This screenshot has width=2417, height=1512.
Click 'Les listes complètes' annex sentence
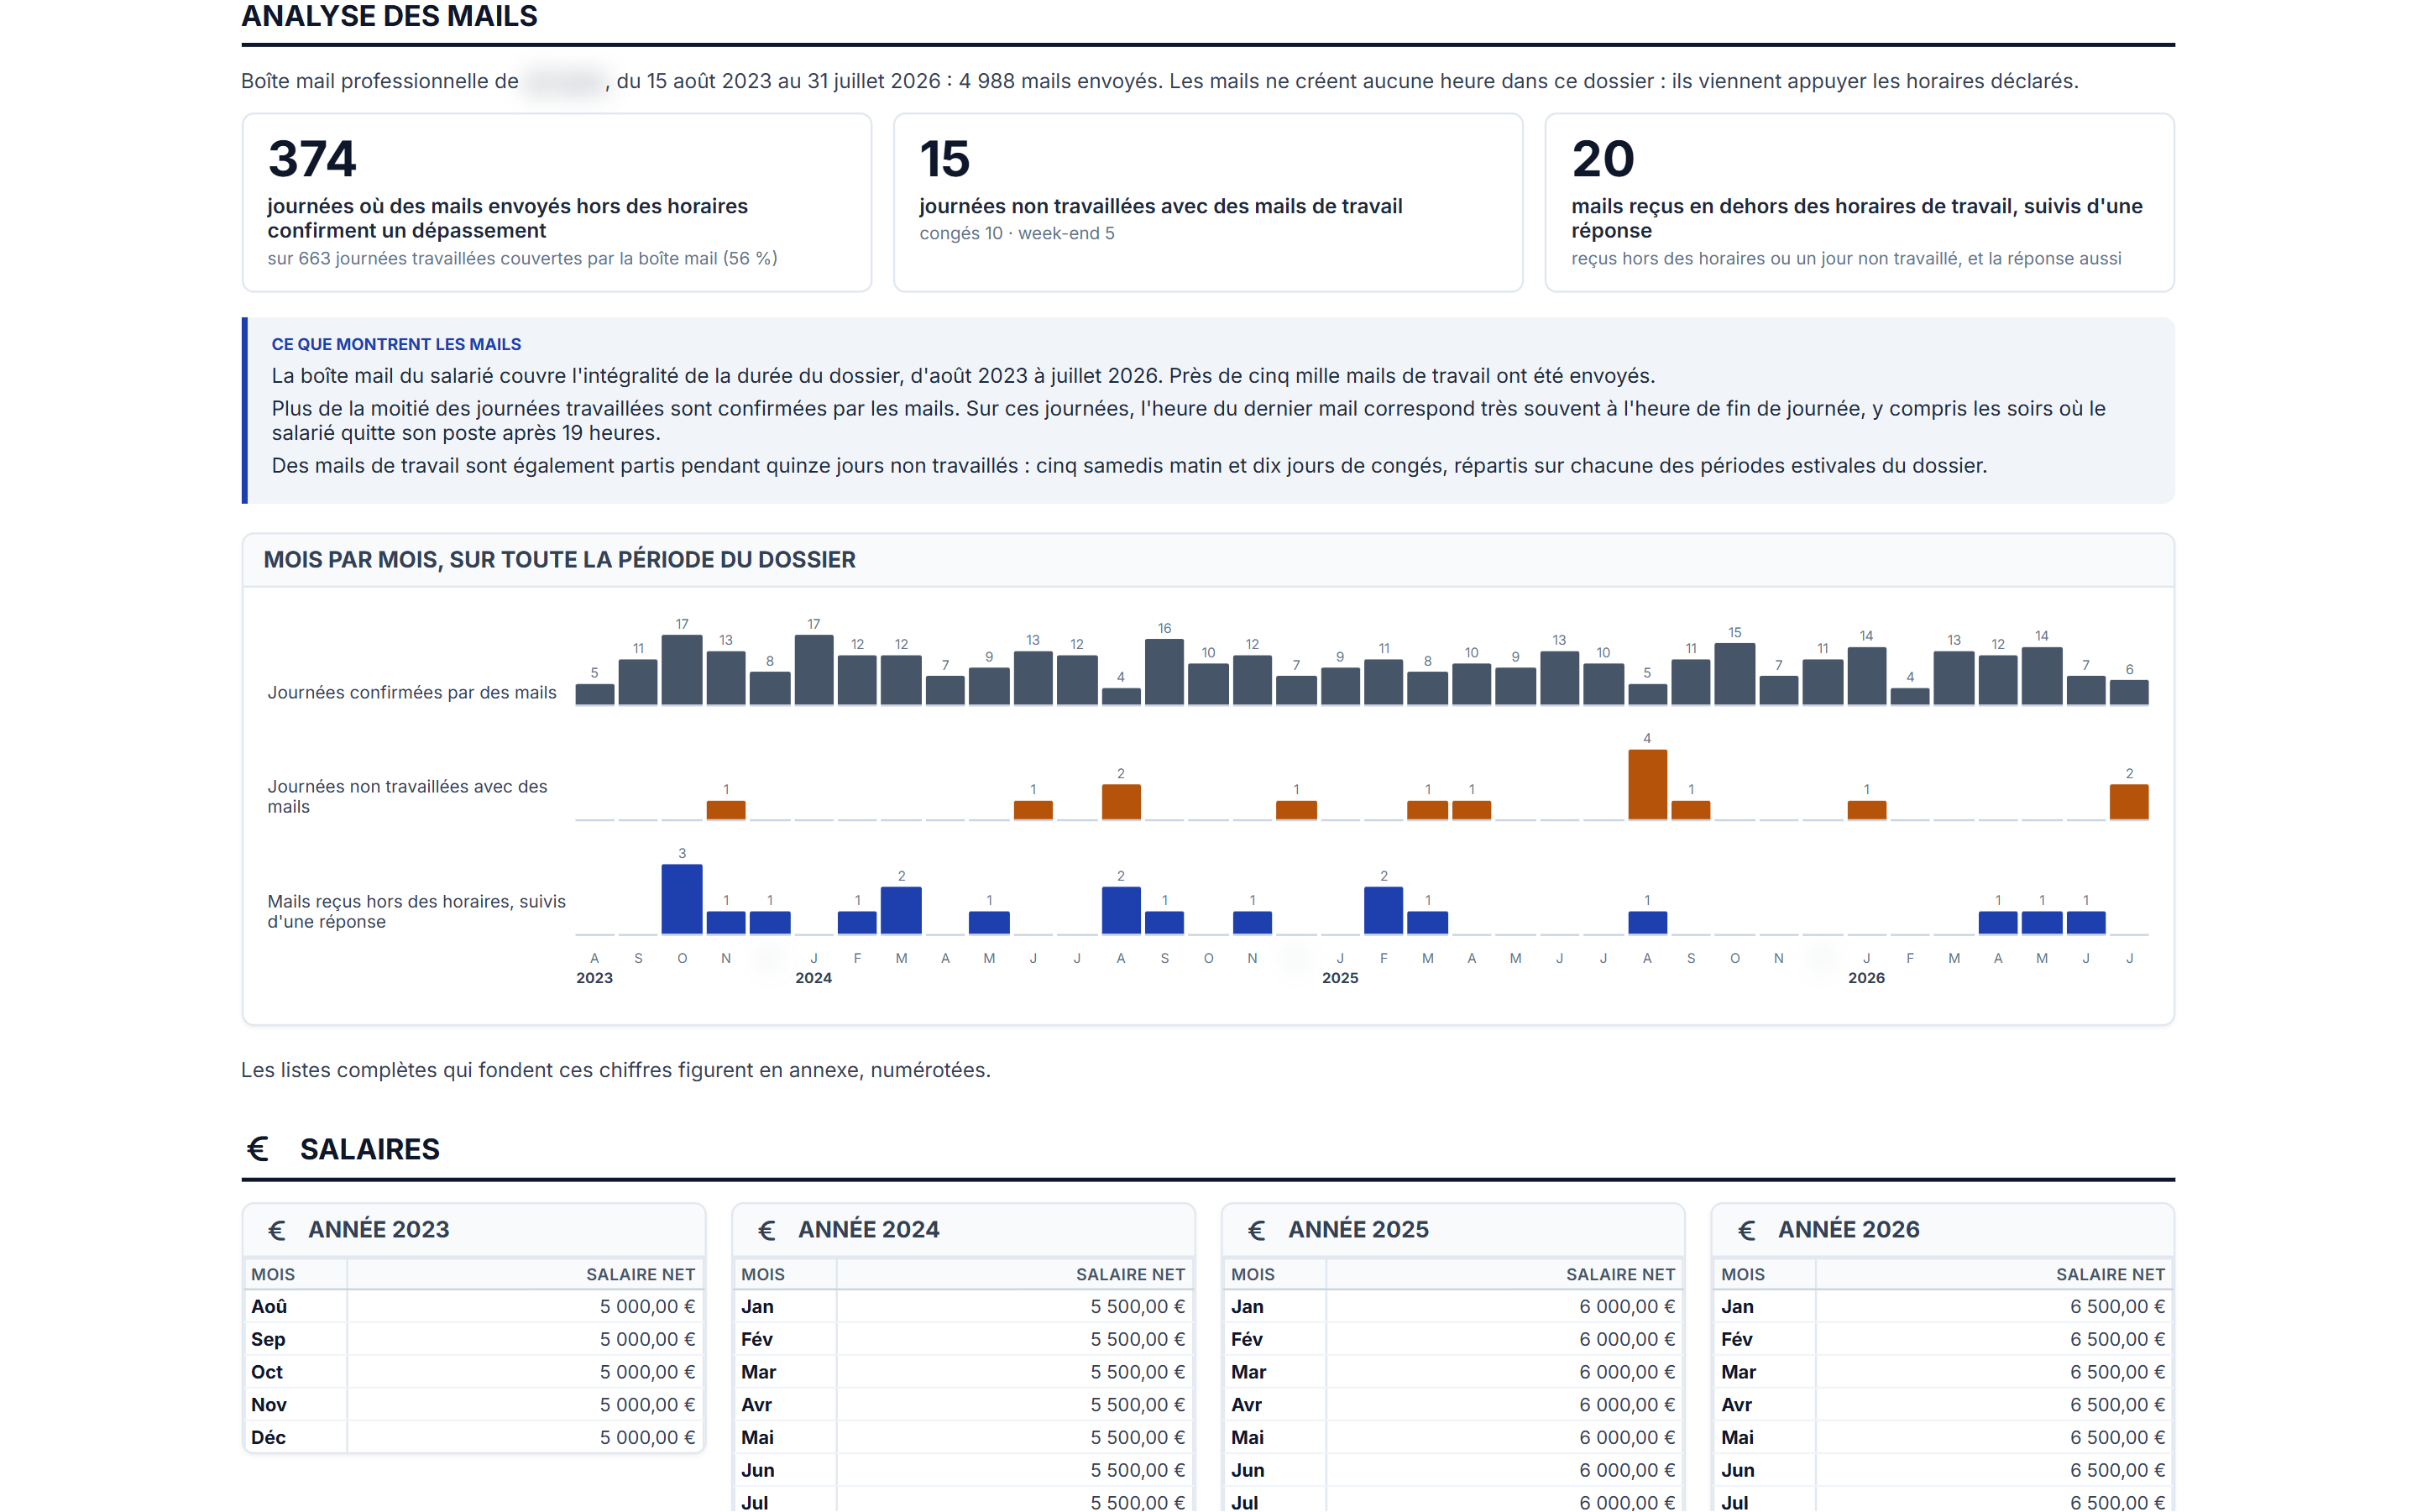(616, 1070)
